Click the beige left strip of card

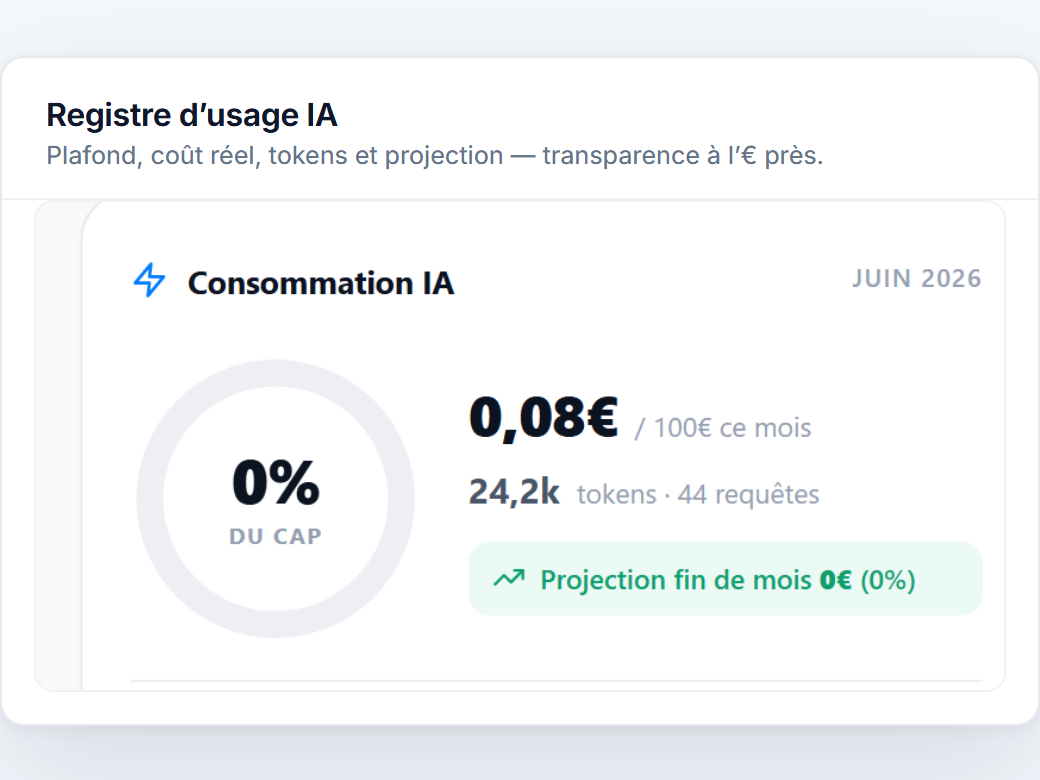coord(58,446)
